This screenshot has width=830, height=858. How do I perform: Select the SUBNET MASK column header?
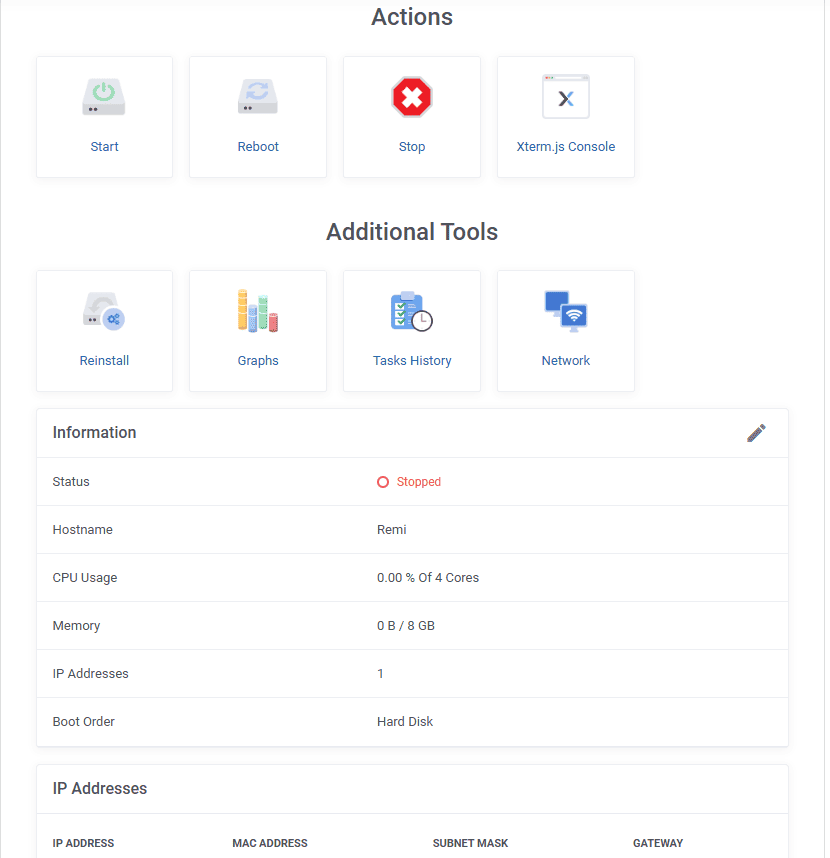click(x=470, y=843)
